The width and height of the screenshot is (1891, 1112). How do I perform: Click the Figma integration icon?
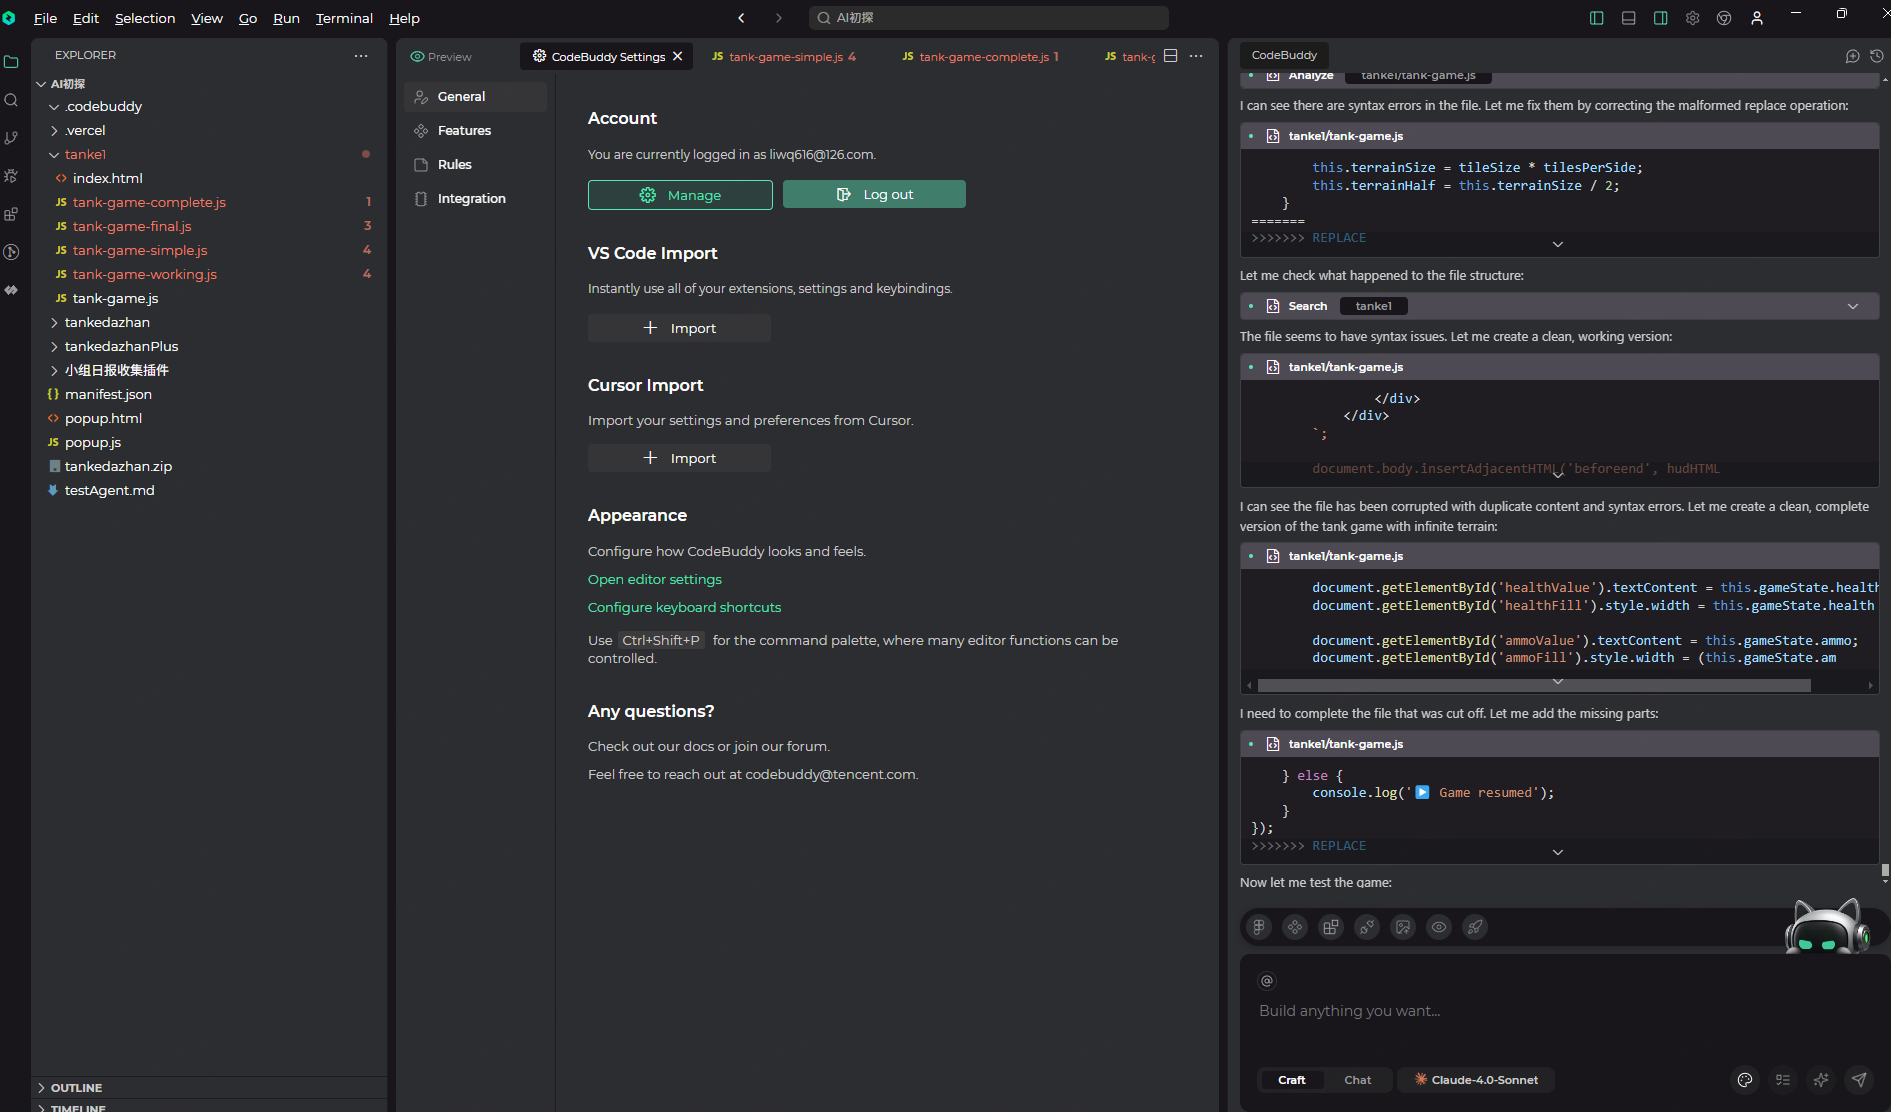tap(1259, 927)
